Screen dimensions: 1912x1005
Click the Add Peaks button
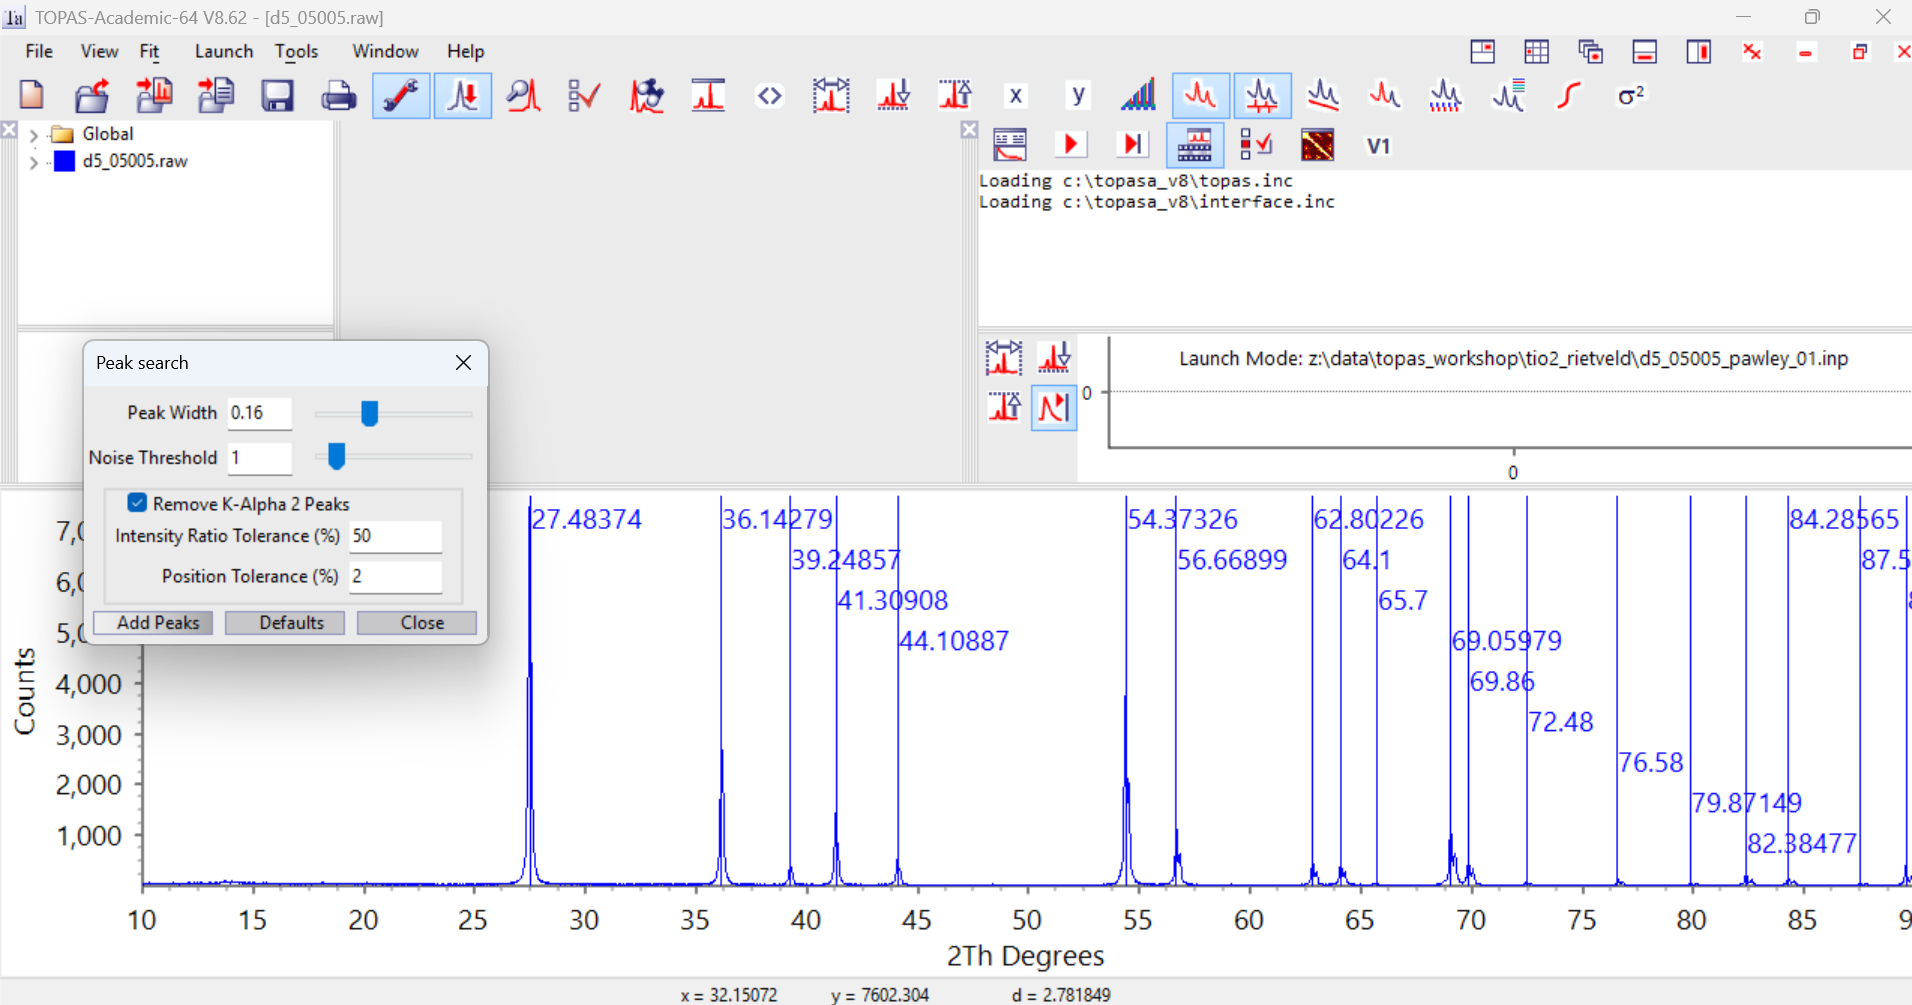click(157, 623)
